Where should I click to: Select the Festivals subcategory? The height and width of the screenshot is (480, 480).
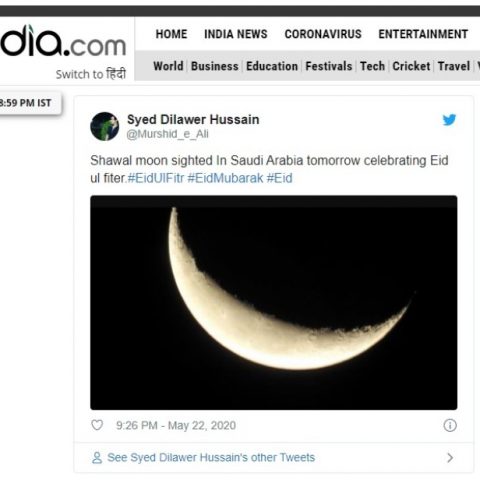pyautogui.click(x=329, y=66)
